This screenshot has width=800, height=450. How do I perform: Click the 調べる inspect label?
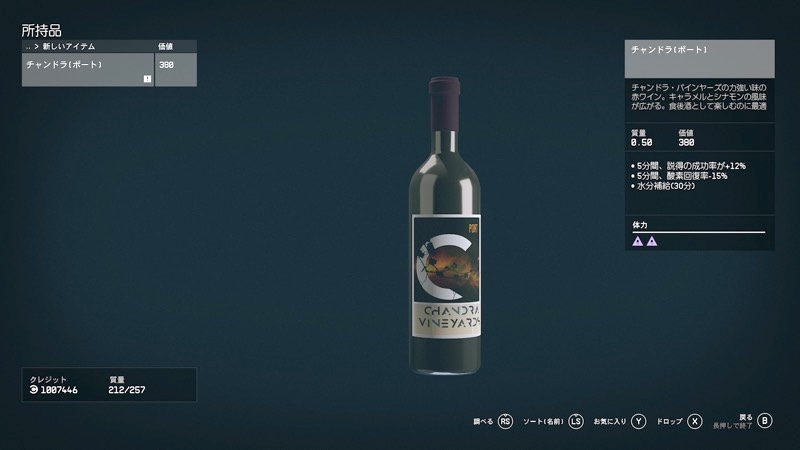[x=483, y=421]
